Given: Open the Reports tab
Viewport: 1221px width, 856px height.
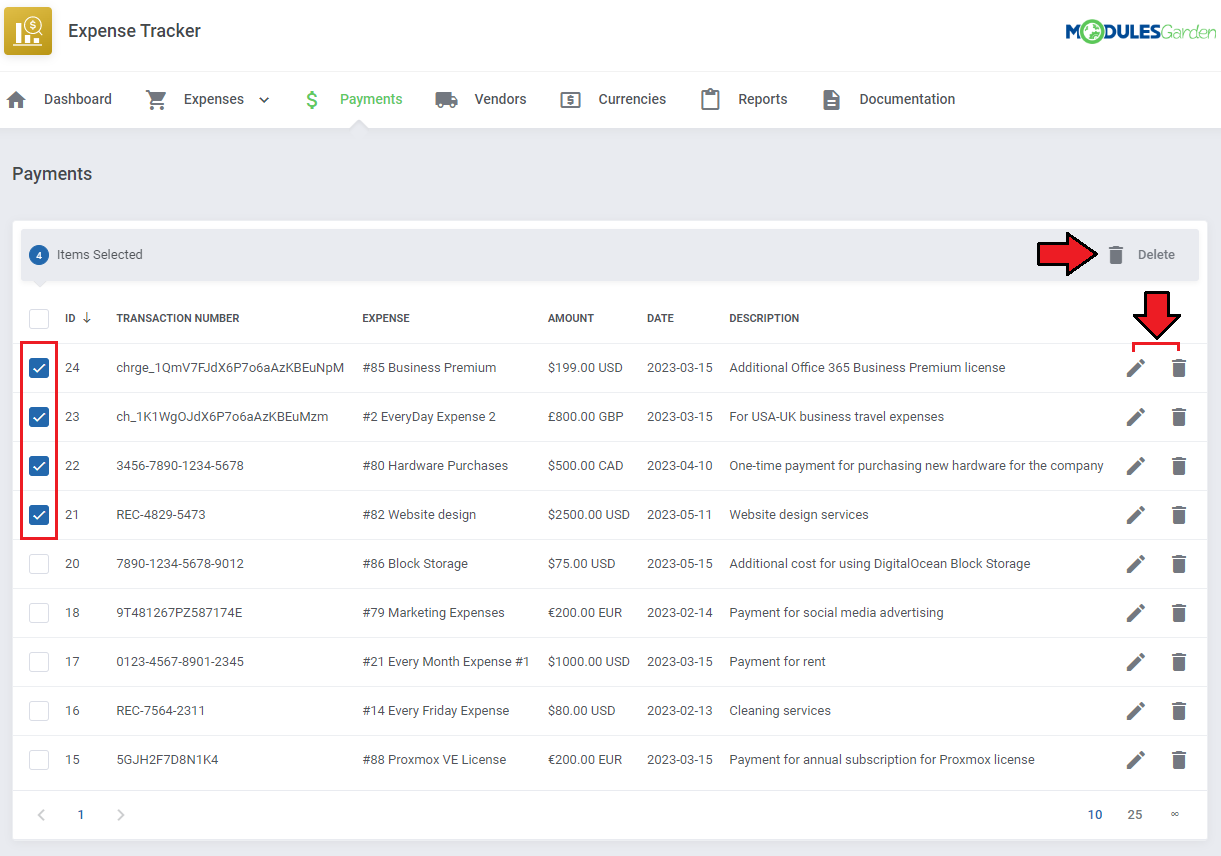Looking at the screenshot, I should (744, 99).
